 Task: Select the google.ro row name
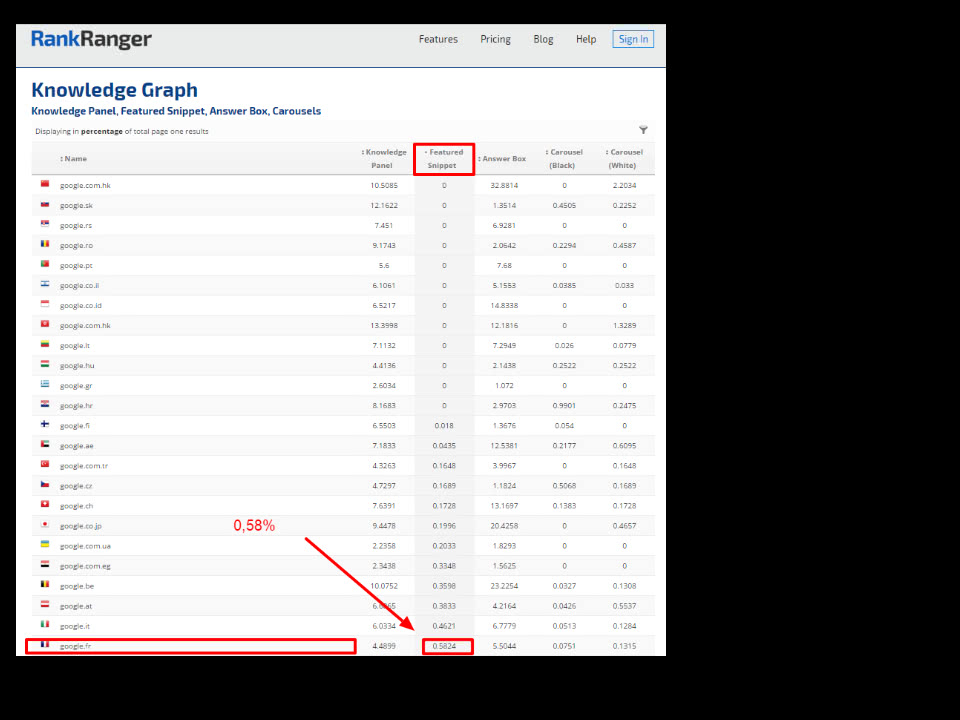77,246
